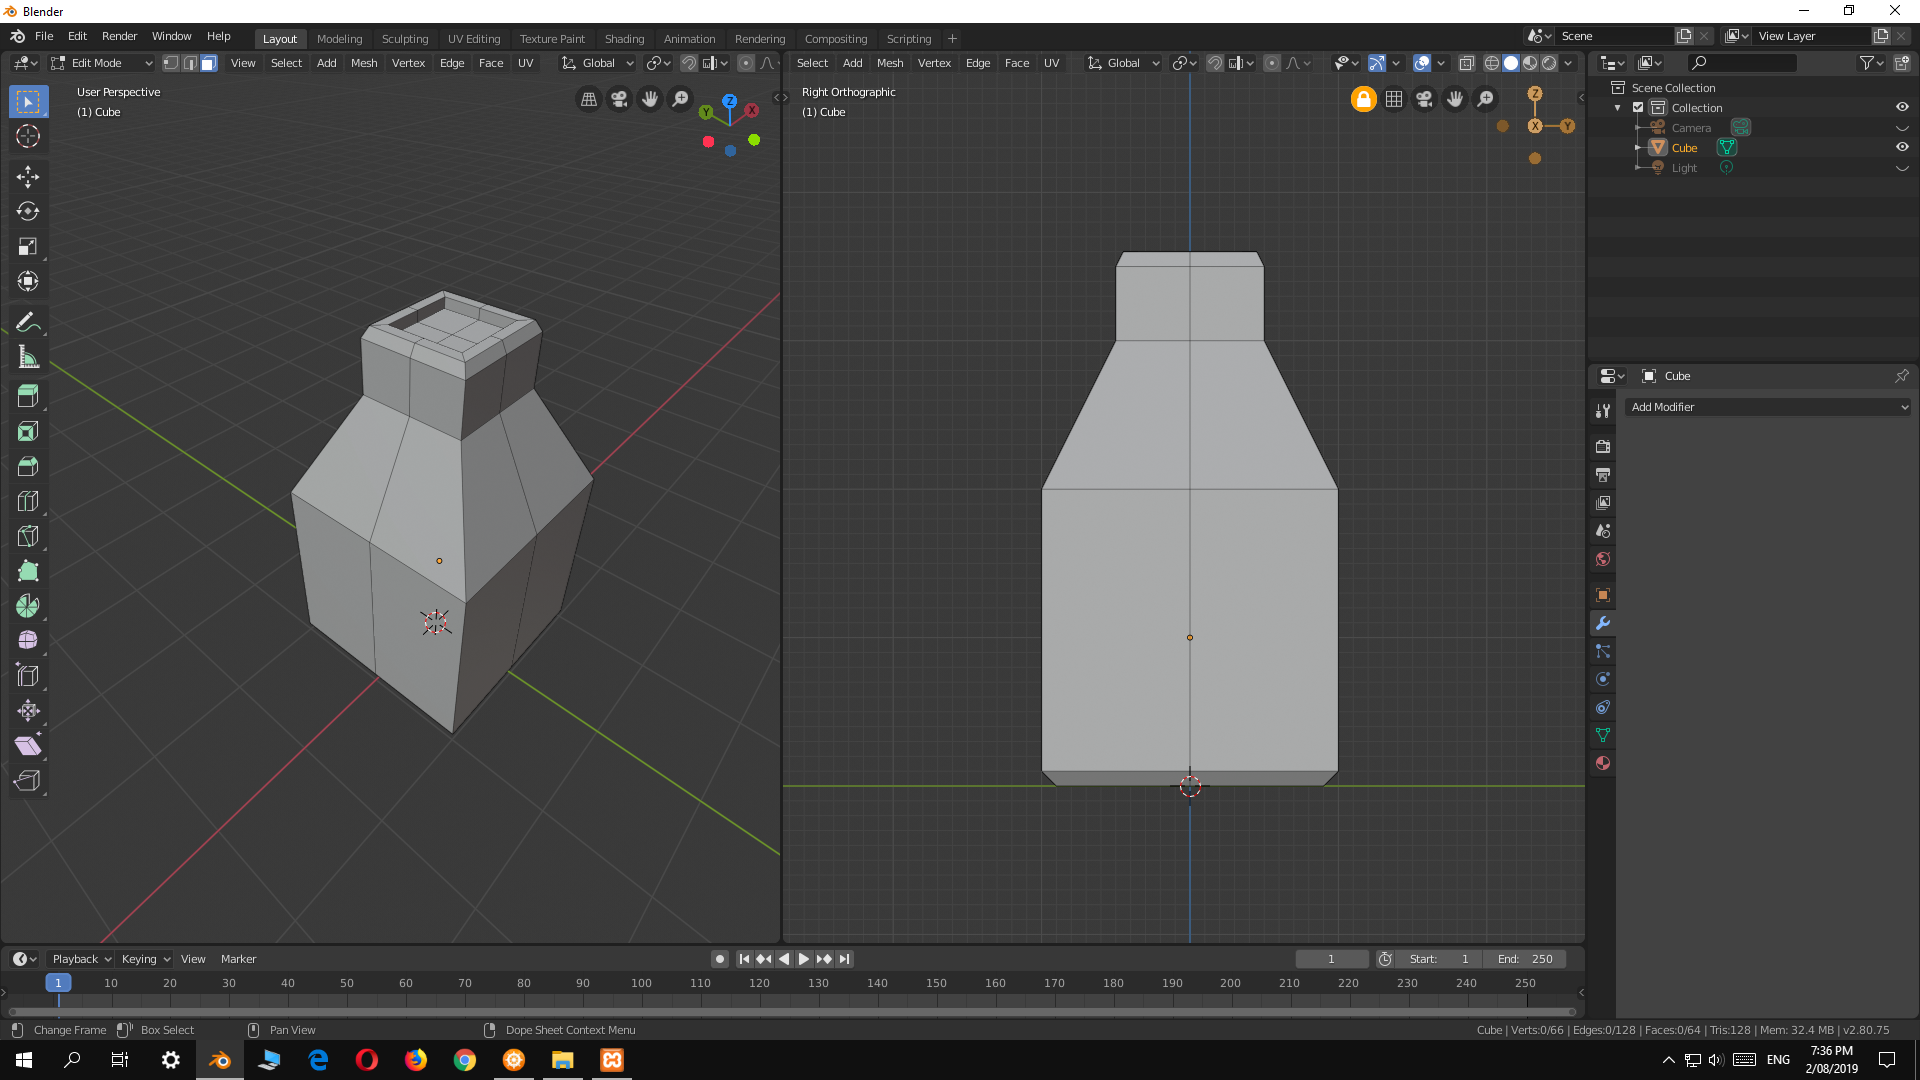Image resolution: width=1920 pixels, height=1080 pixels.
Task: Open the Mesh menu in left viewport
Action: coord(364,63)
